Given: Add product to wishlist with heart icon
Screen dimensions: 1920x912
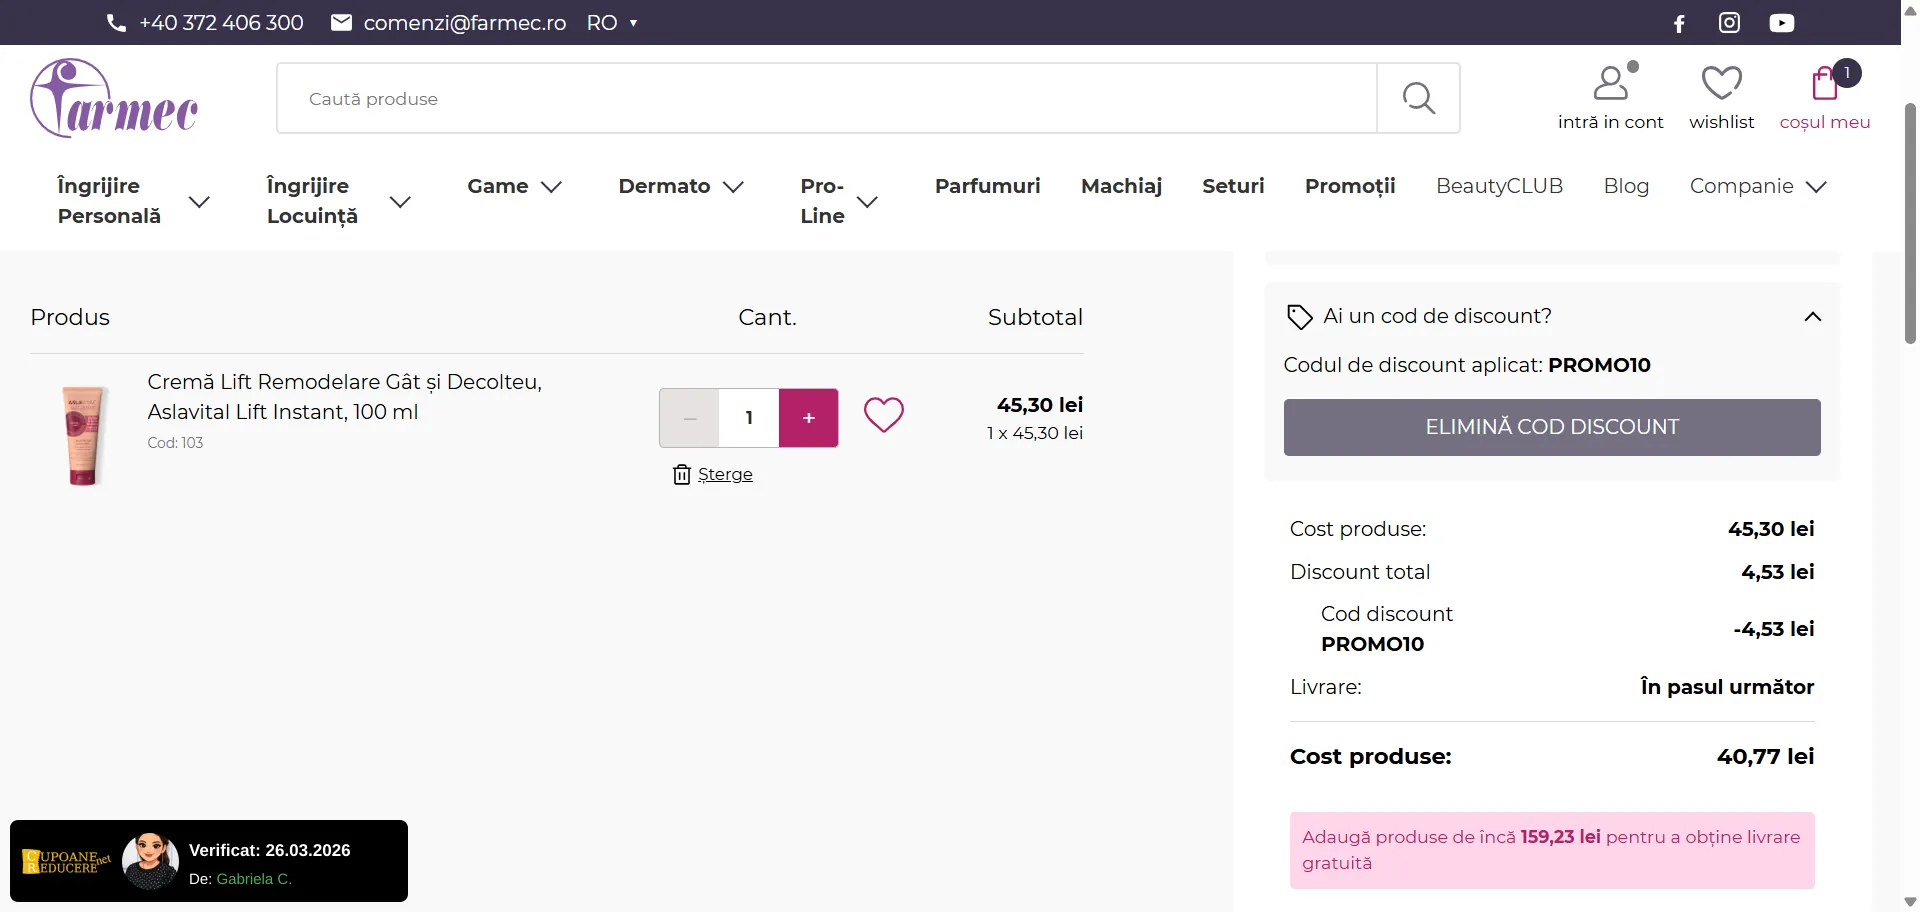Looking at the screenshot, I should [883, 415].
